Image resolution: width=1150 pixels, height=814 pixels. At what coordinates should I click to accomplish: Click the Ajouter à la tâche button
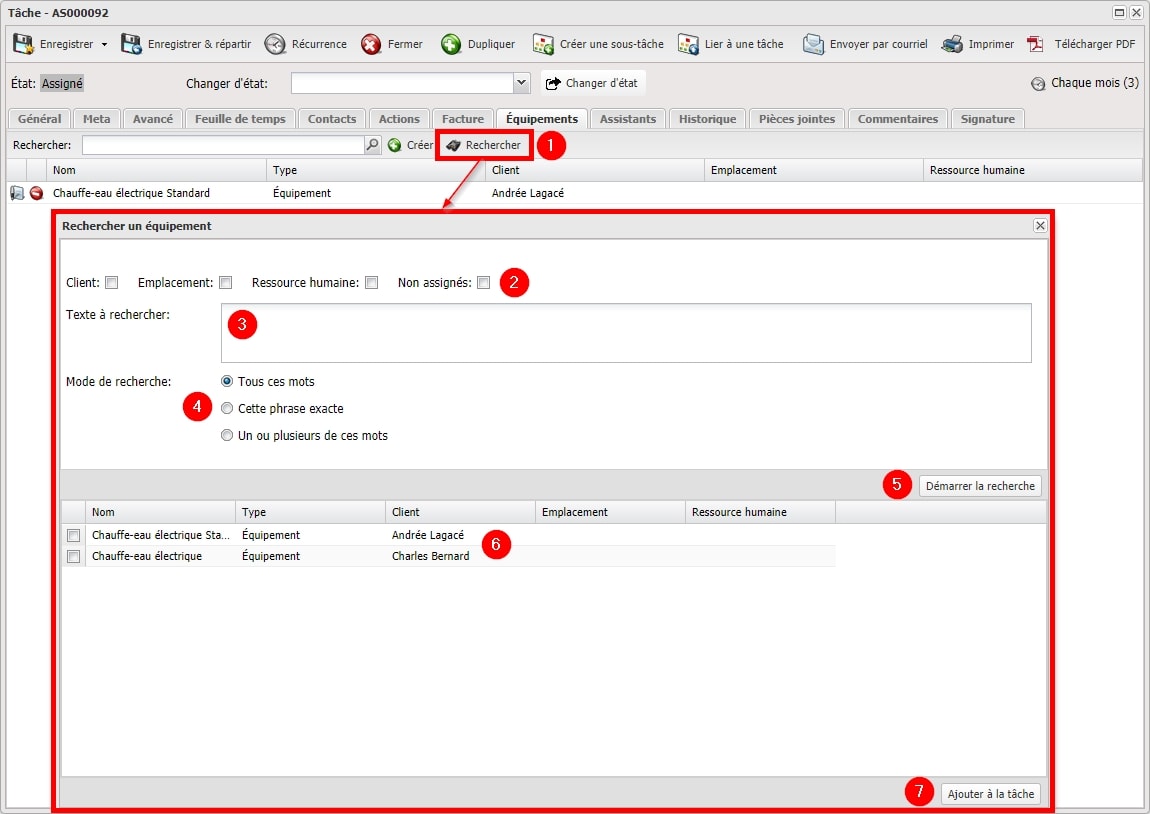tap(990, 794)
